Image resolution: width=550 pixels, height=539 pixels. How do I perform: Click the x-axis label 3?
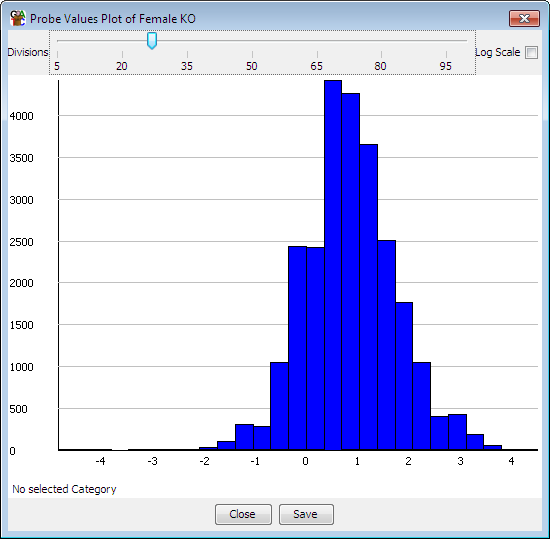coord(460,461)
